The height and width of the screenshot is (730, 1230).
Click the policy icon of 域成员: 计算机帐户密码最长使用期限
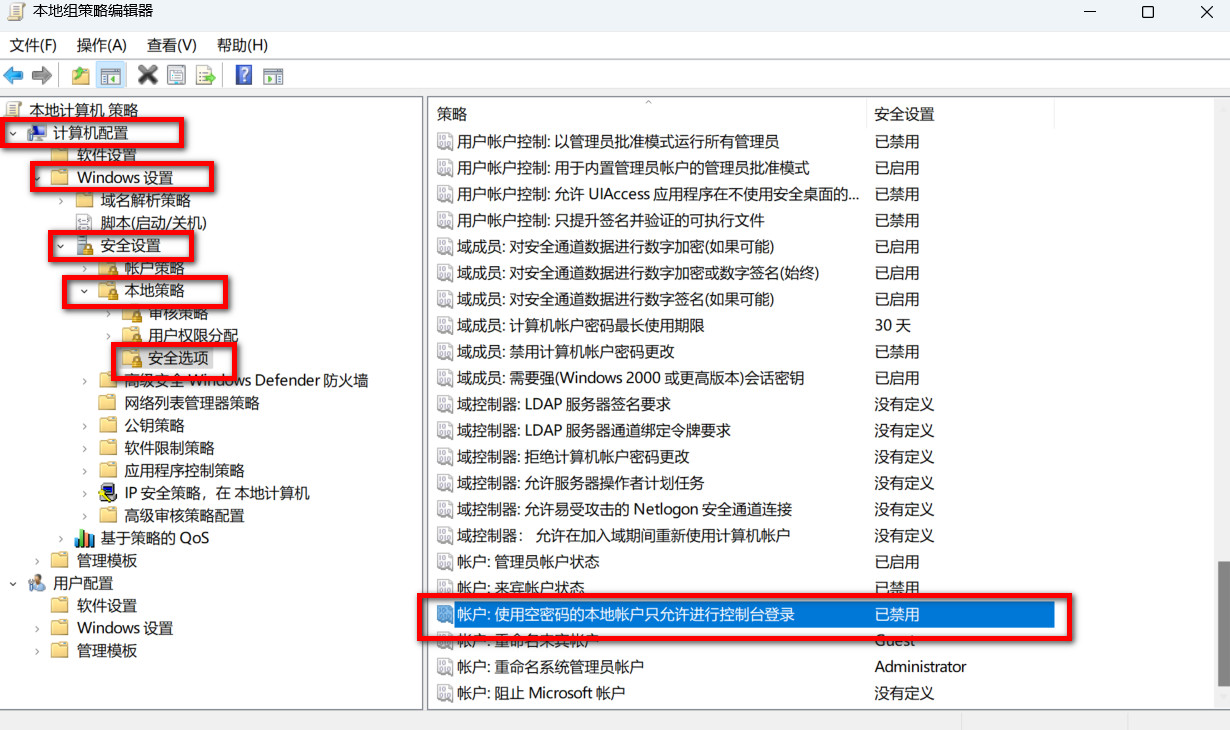pos(445,325)
